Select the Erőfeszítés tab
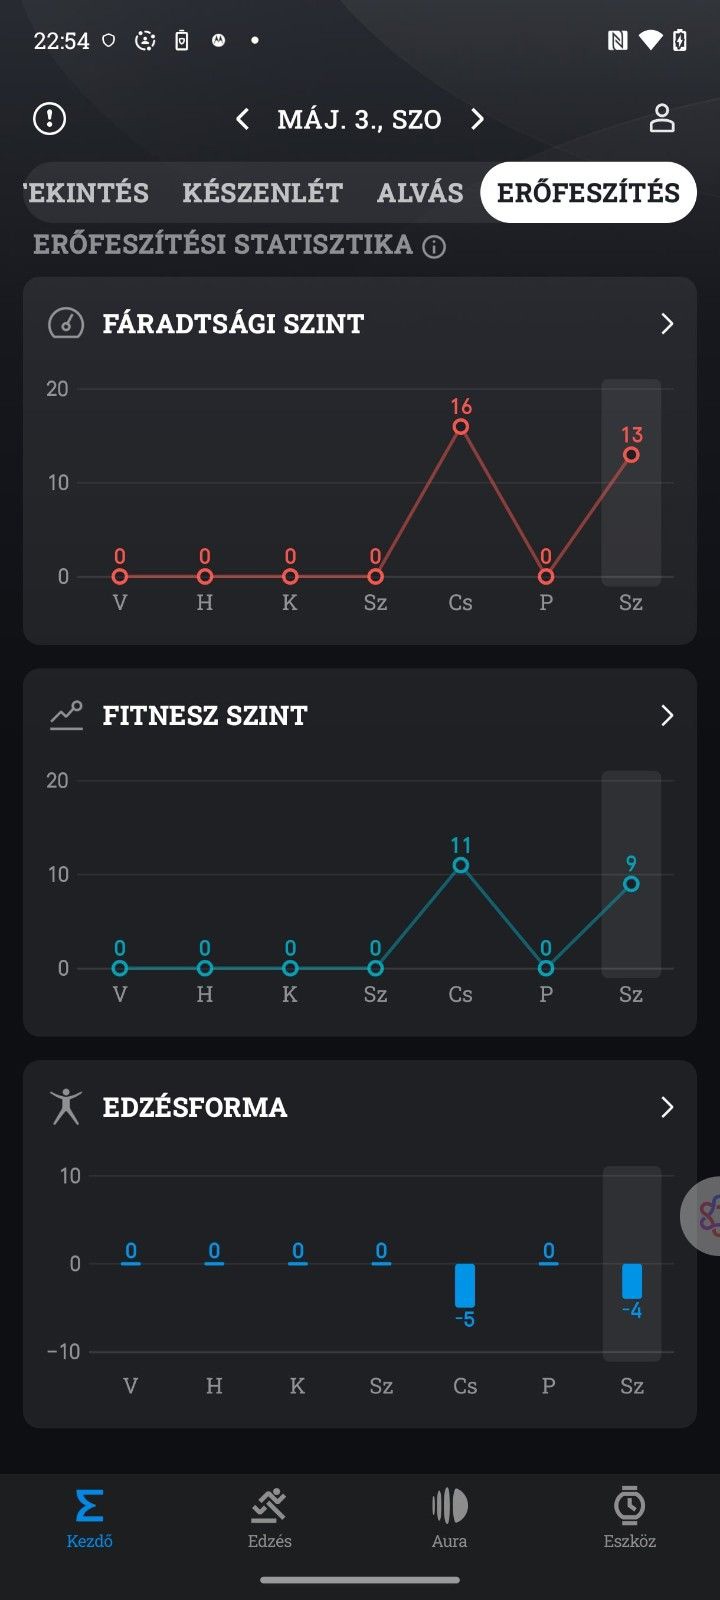The width and height of the screenshot is (720, 1600). tap(588, 192)
